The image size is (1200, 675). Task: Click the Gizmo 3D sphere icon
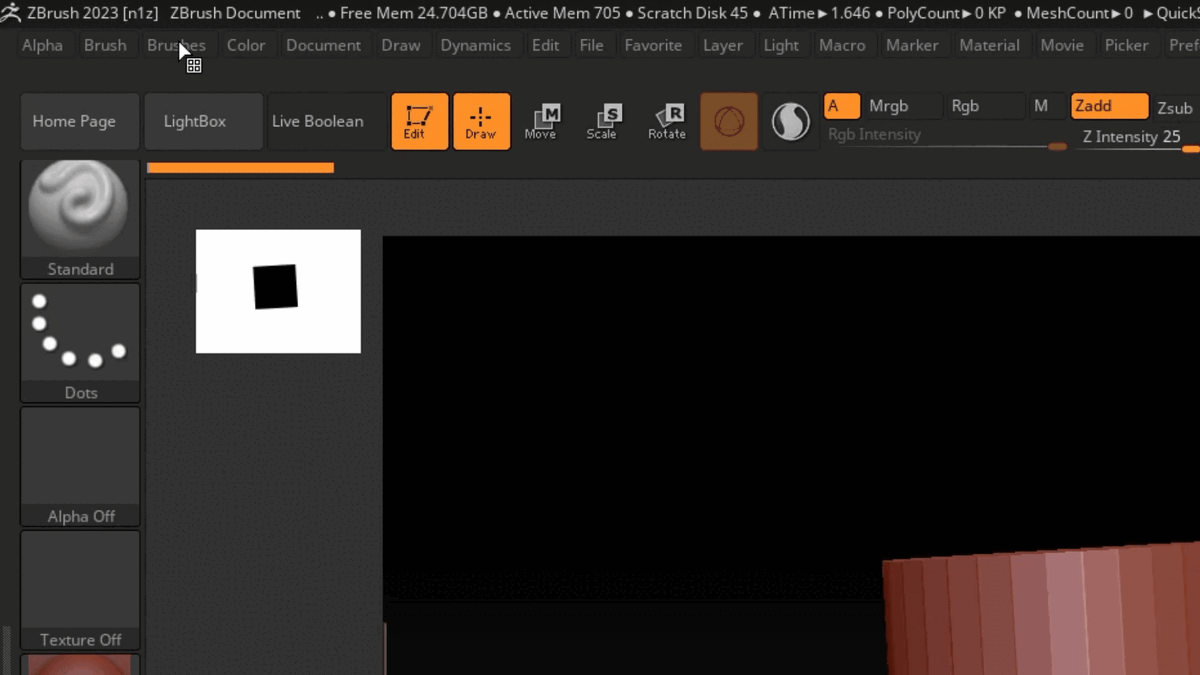(x=729, y=122)
